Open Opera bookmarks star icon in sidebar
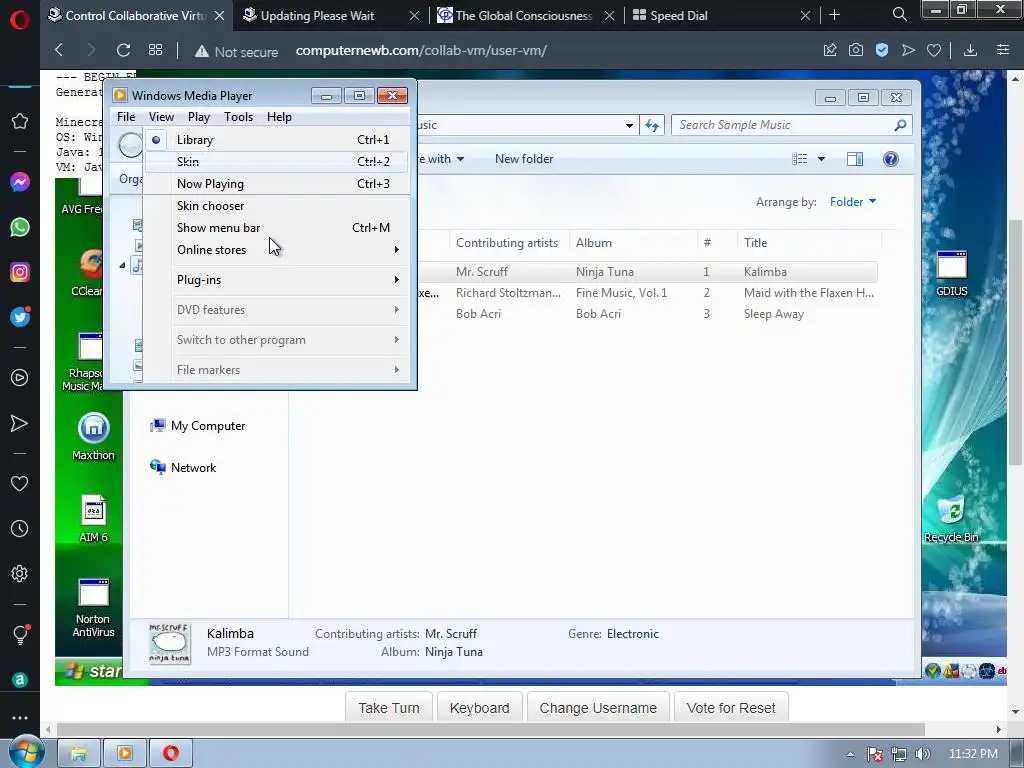The image size is (1024, 768). tap(20, 121)
